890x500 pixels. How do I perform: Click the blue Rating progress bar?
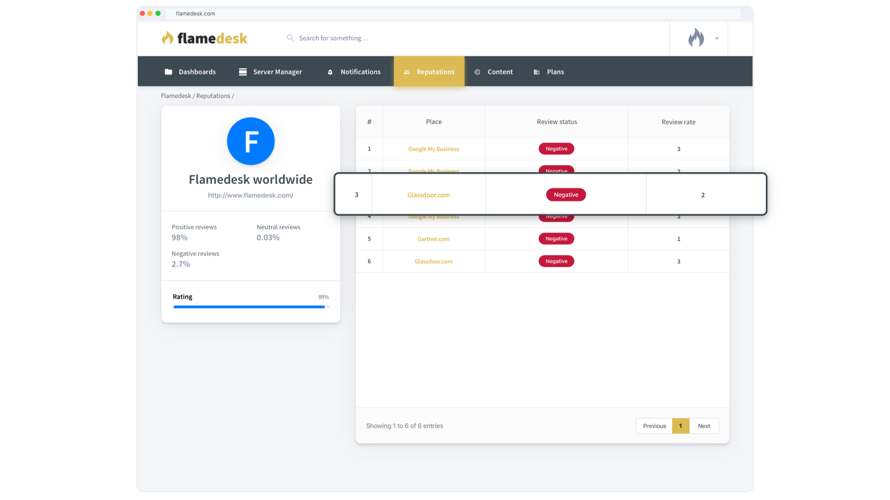pos(250,307)
